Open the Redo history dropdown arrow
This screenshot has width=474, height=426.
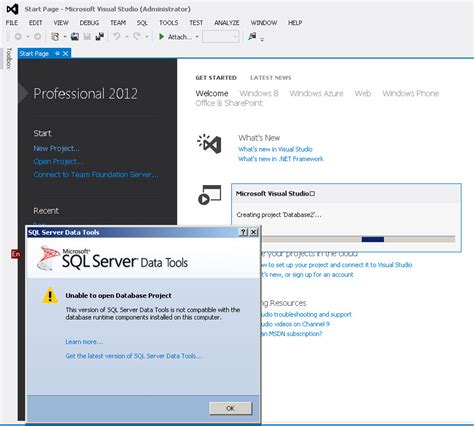(x=147, y=37)
